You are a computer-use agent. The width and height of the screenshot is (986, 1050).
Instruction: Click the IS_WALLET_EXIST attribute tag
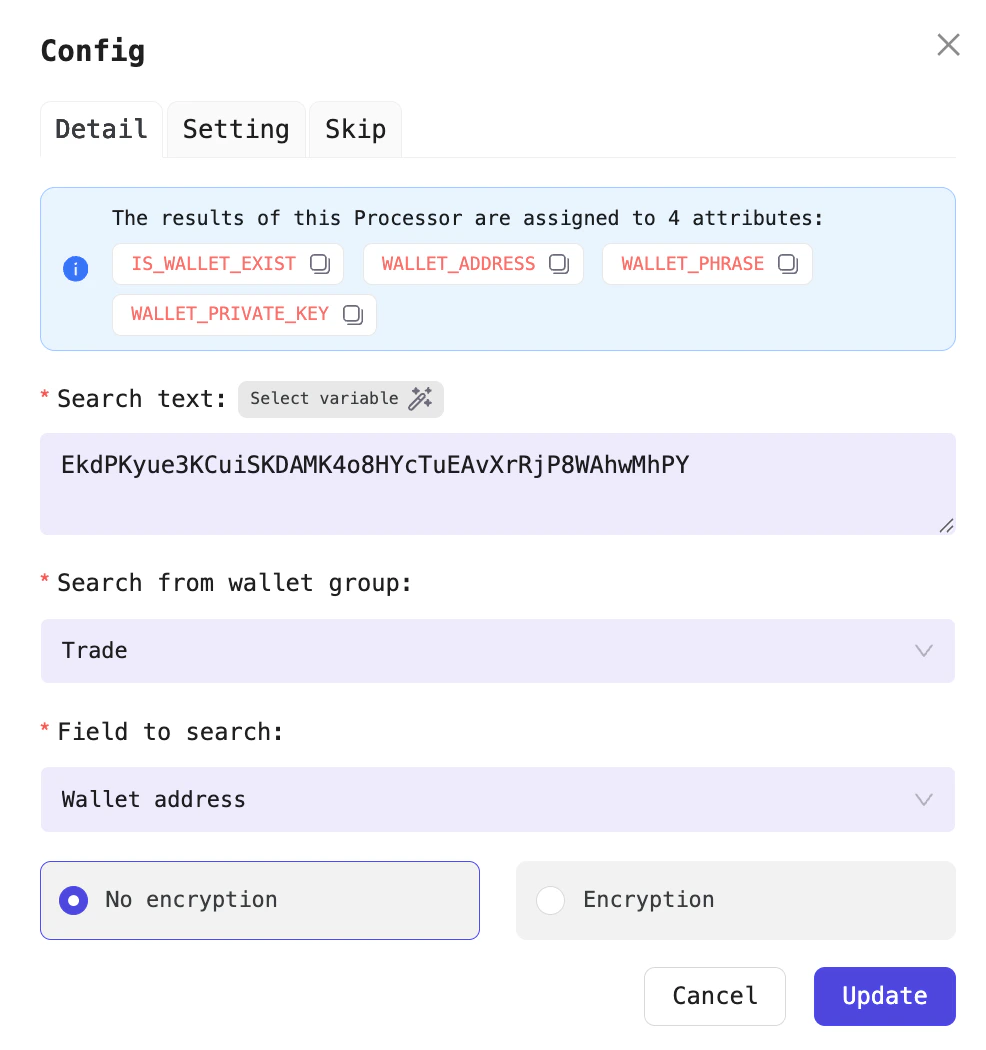tap(213, 263)
